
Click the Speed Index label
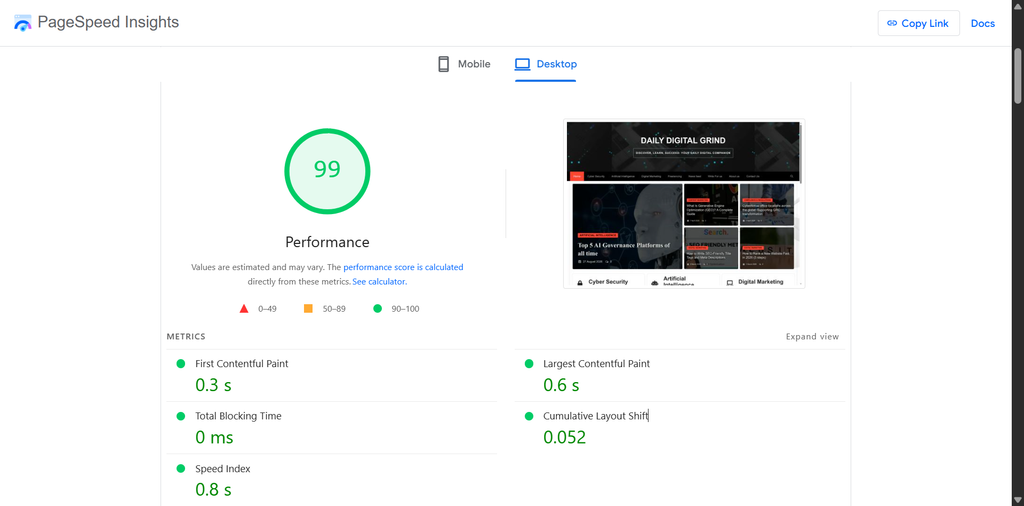click(x=223, y=469)
